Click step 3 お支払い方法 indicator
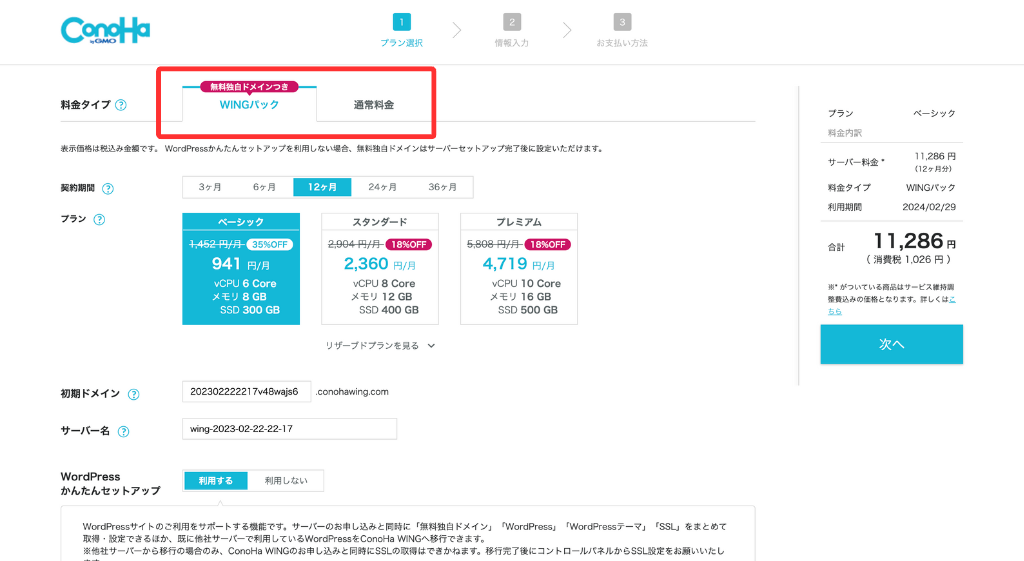This screenshot has height=561, width=1024. click(x=622, y=30)
